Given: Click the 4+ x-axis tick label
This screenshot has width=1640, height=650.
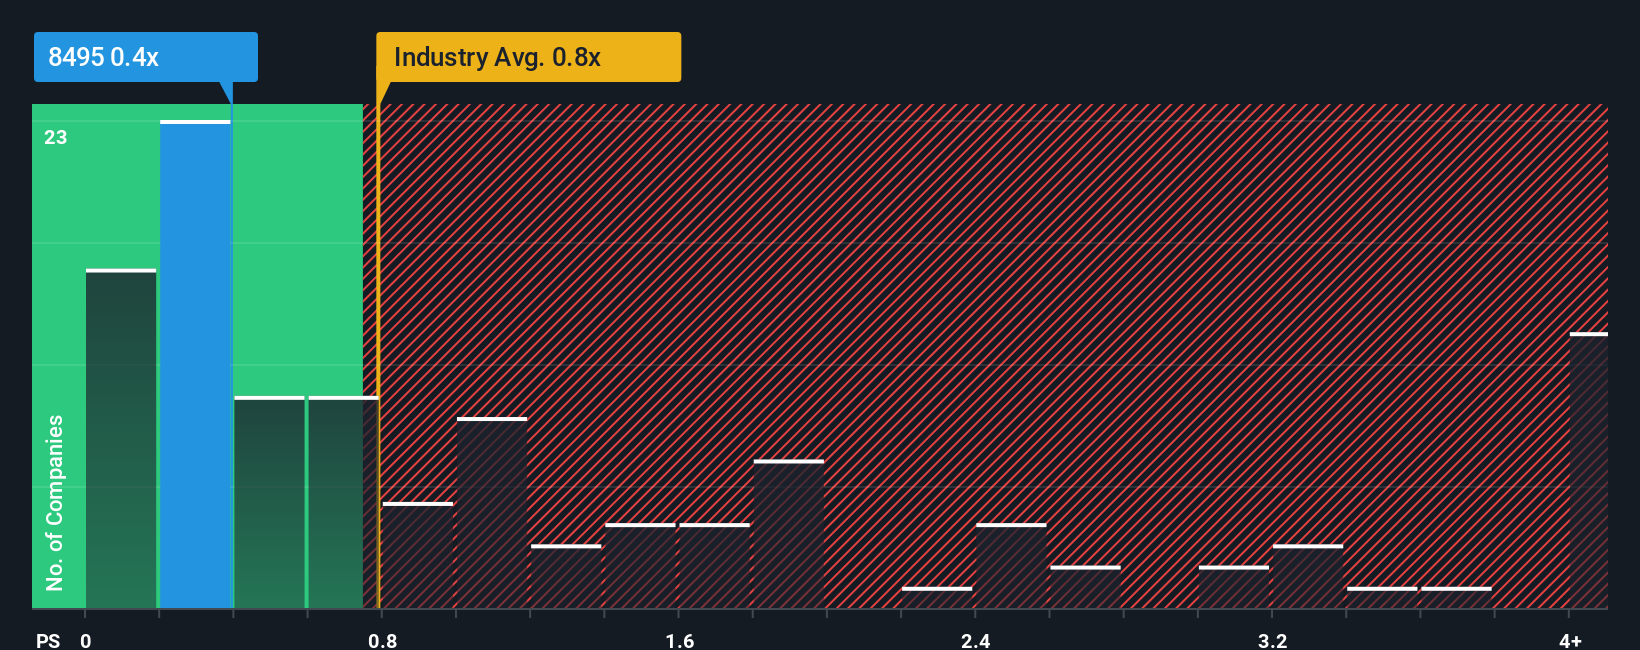Looking at the screenshot, I should [1571, 640].
